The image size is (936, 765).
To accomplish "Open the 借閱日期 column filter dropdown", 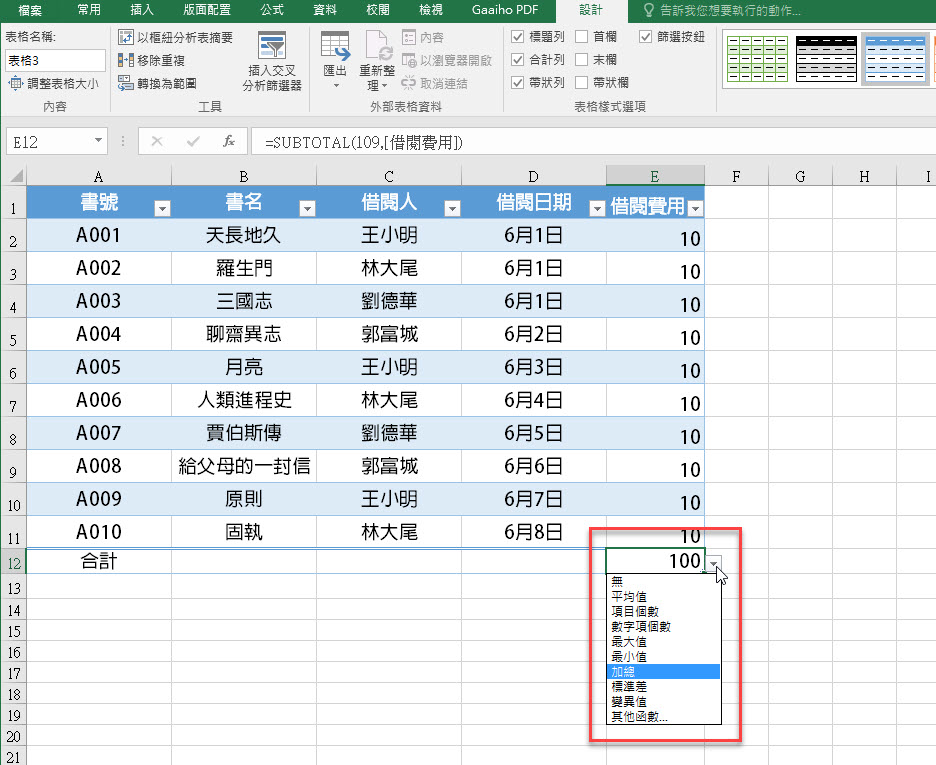I will [x=597, y=209].
